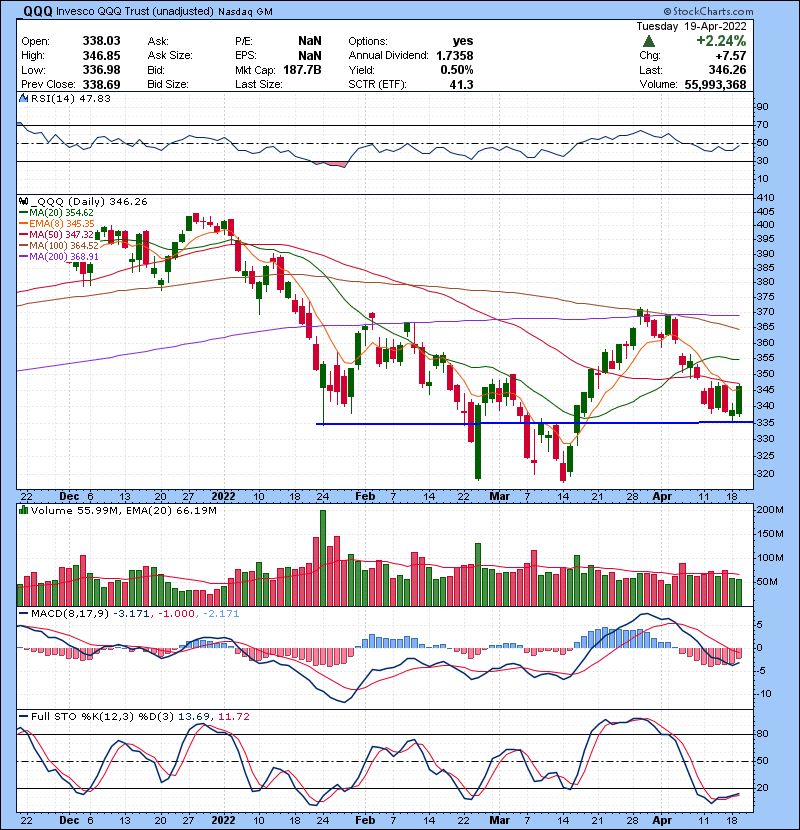The image size is (800, 830).
Task: Click the blue horizontal support line at 335
Action: (x=534, y=423)
